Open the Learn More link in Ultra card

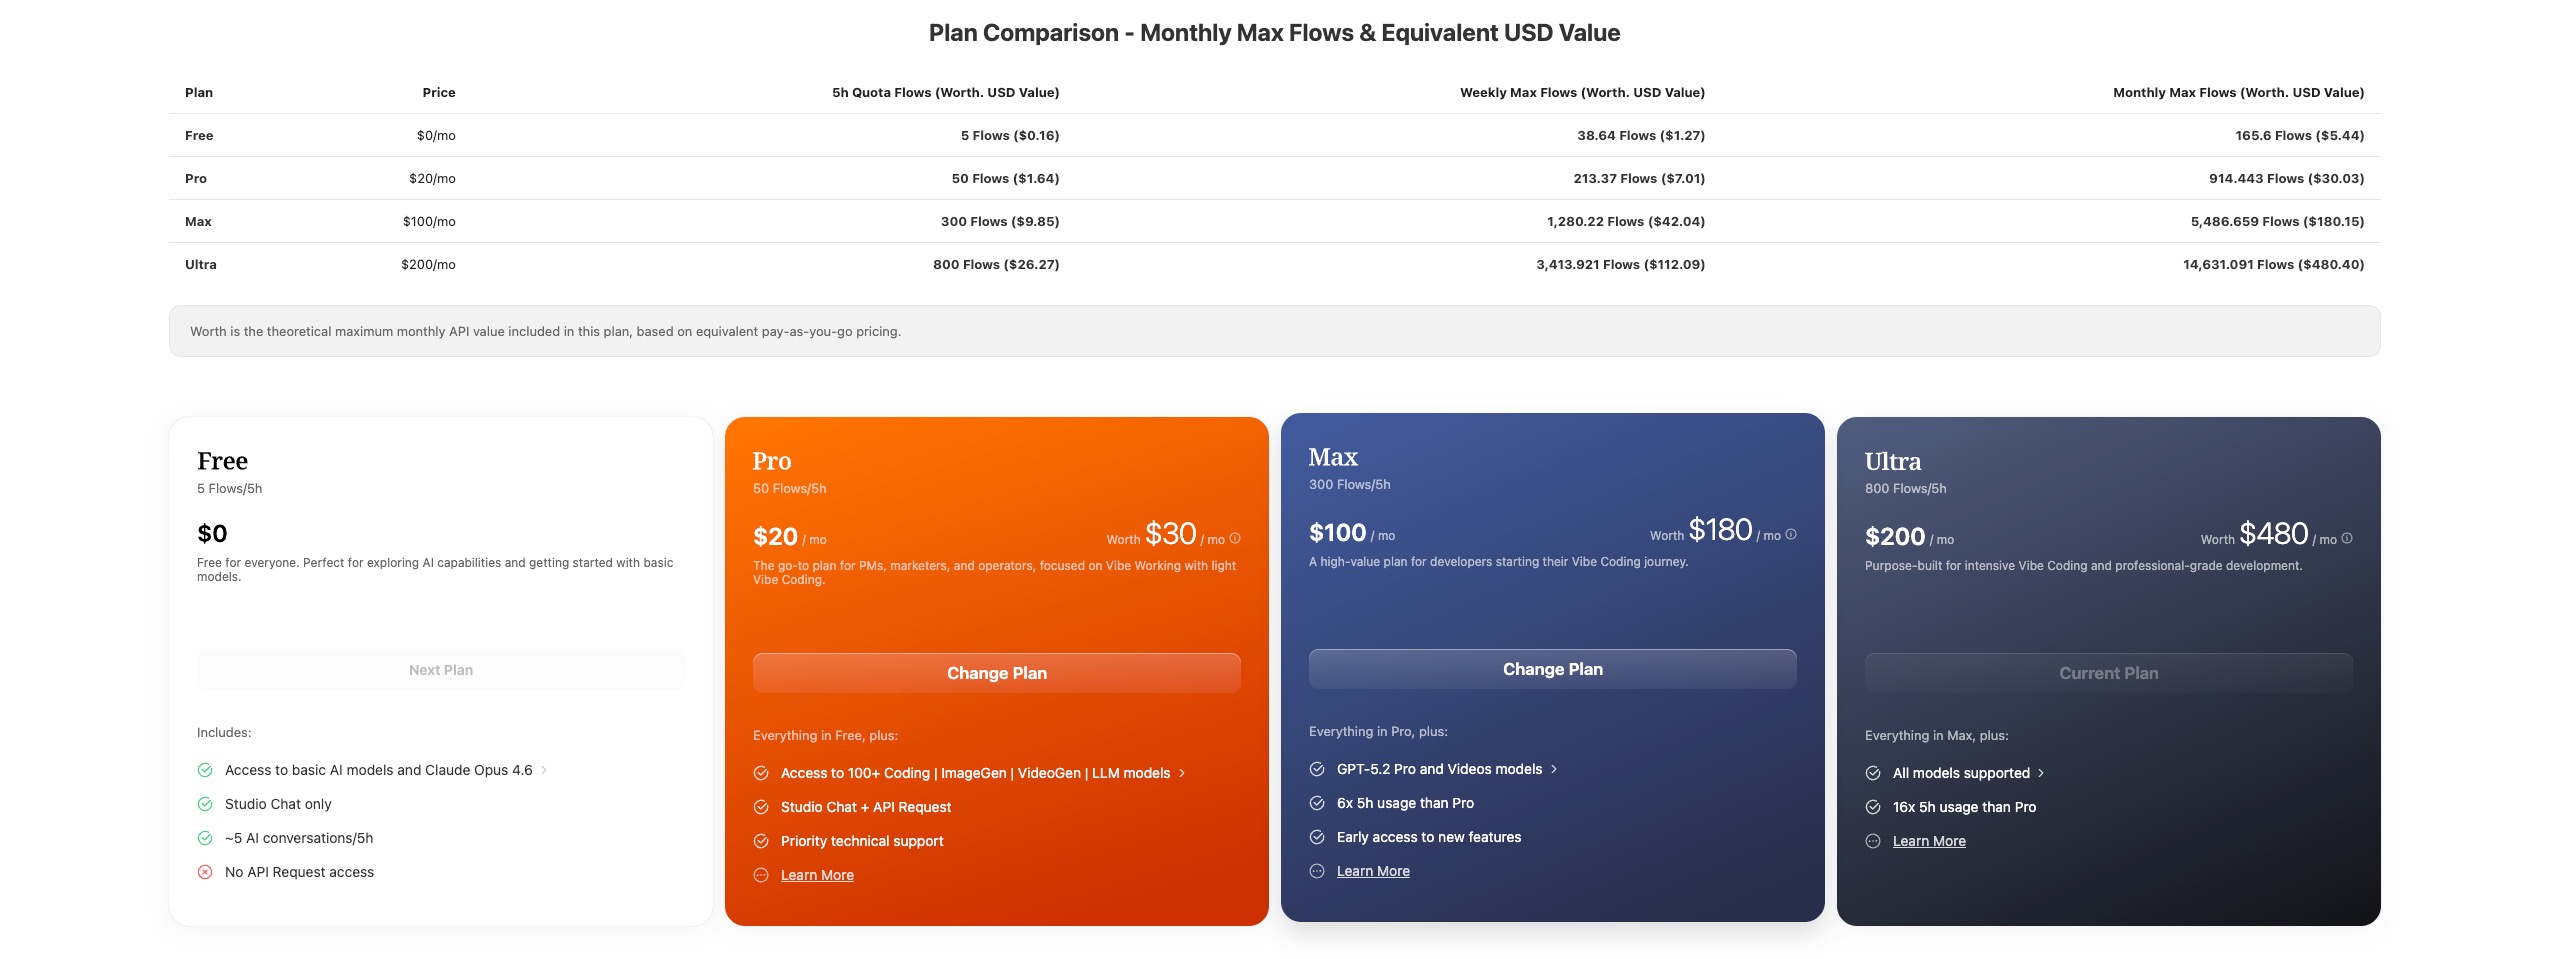point(1928,840)
